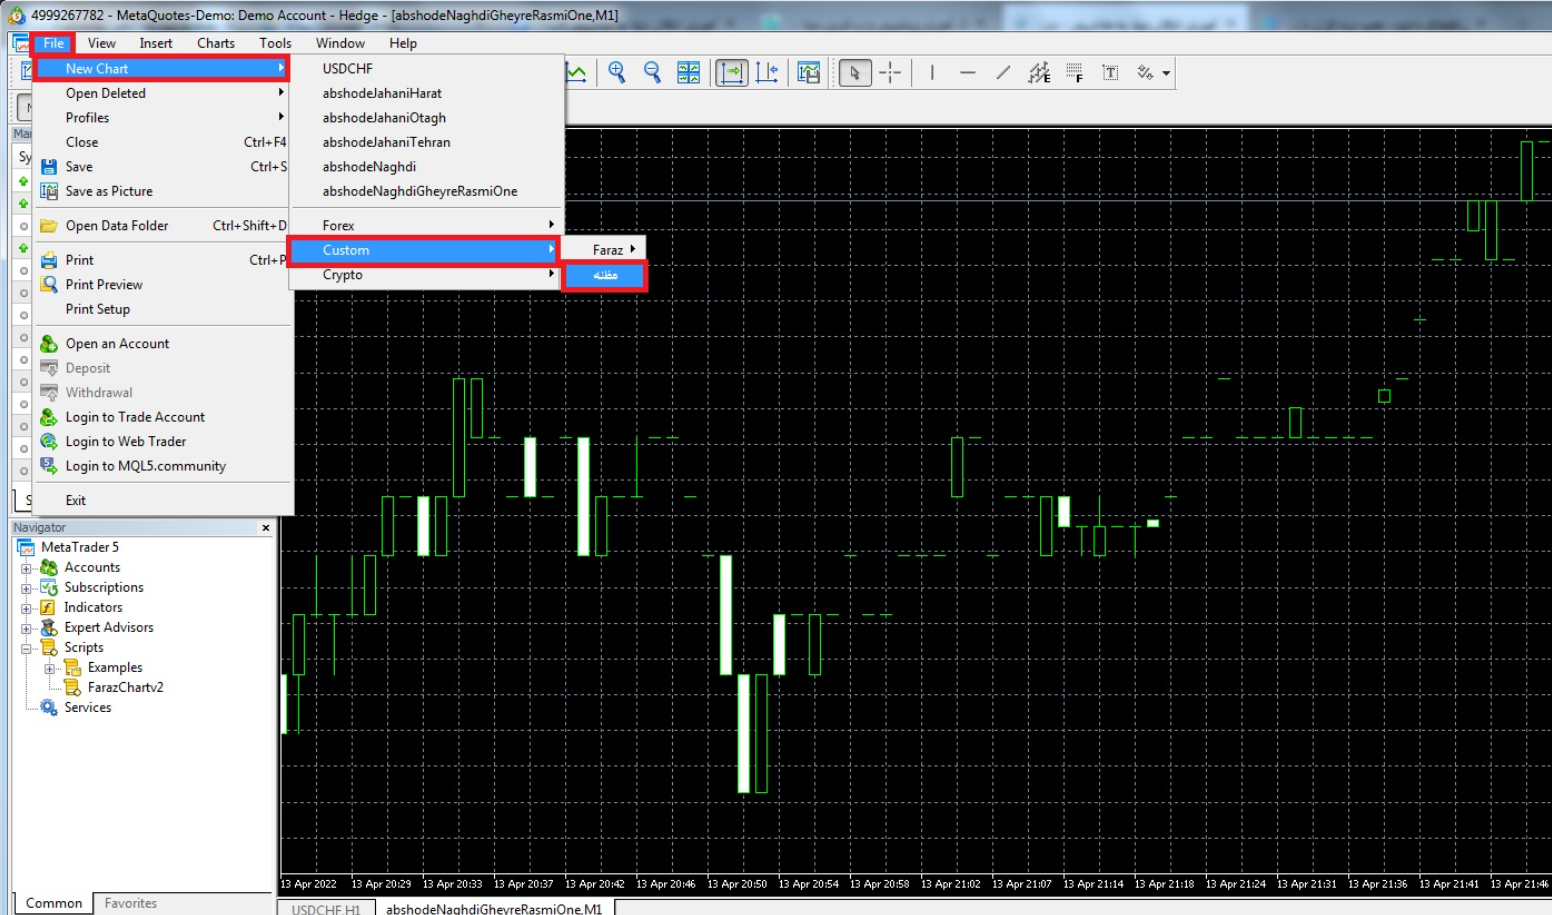Open the Tools menu
Screen dimensions: 1552x915
click(x=275, y=43)
